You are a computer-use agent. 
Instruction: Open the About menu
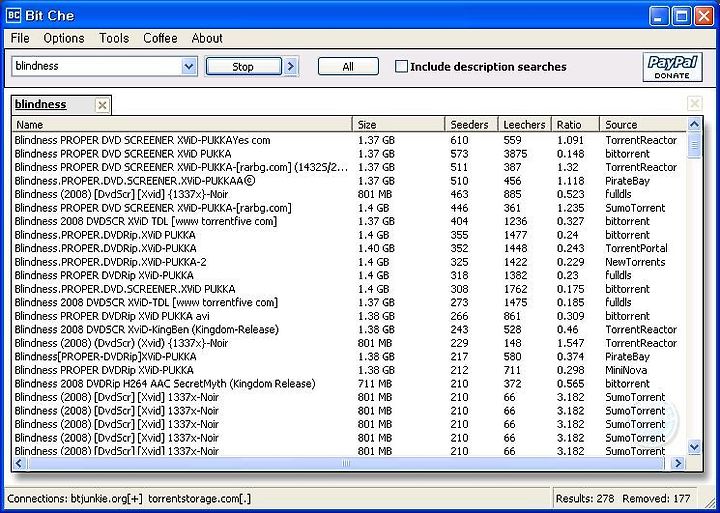coord(207,38)
